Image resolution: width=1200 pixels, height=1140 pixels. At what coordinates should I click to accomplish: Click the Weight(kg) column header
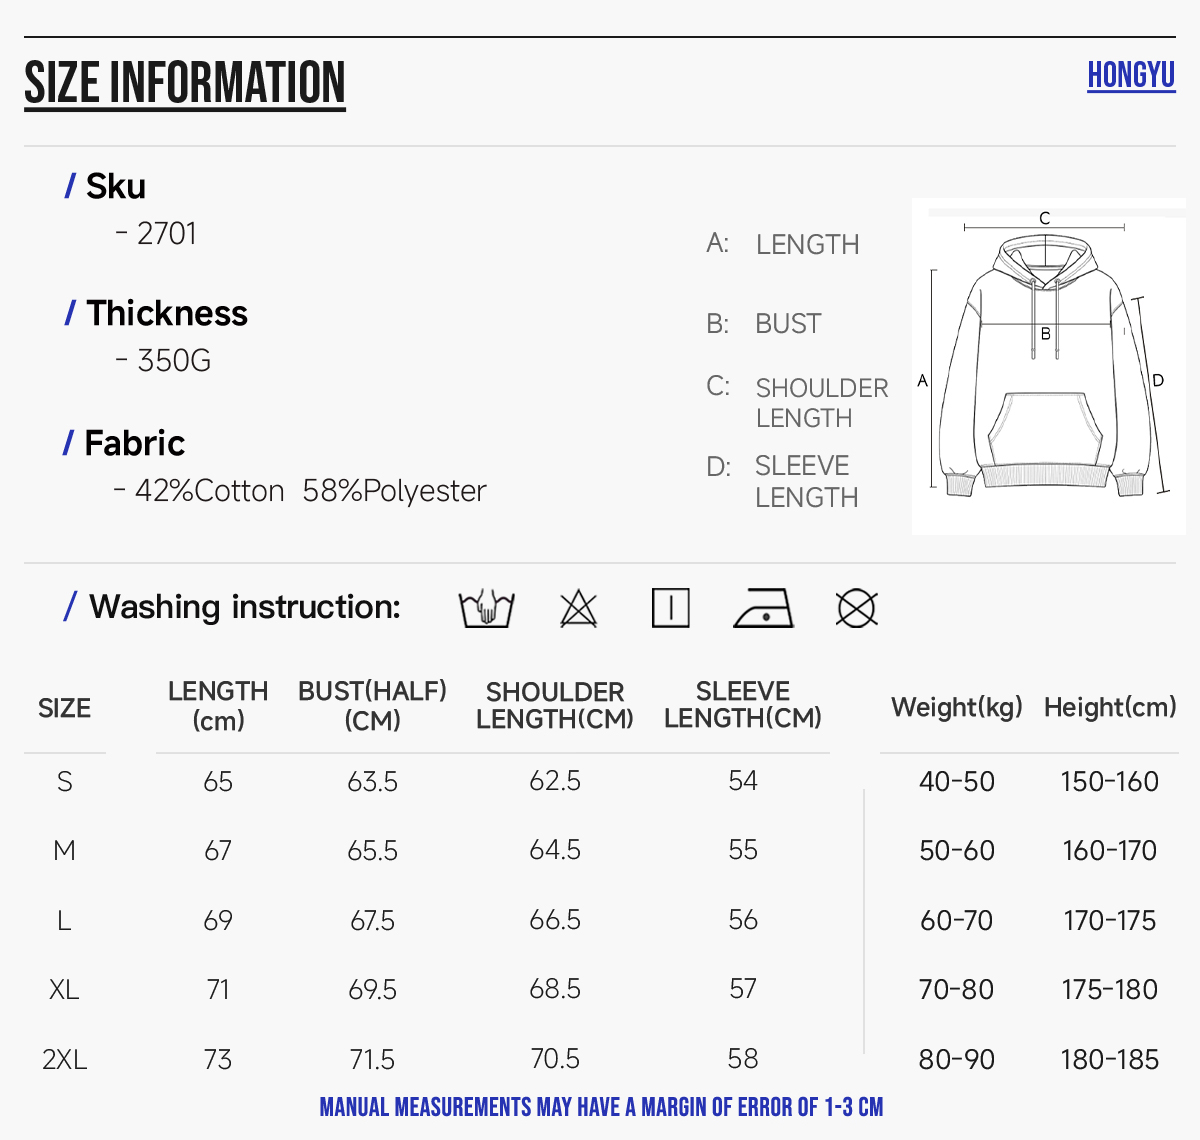click(957, 707)
